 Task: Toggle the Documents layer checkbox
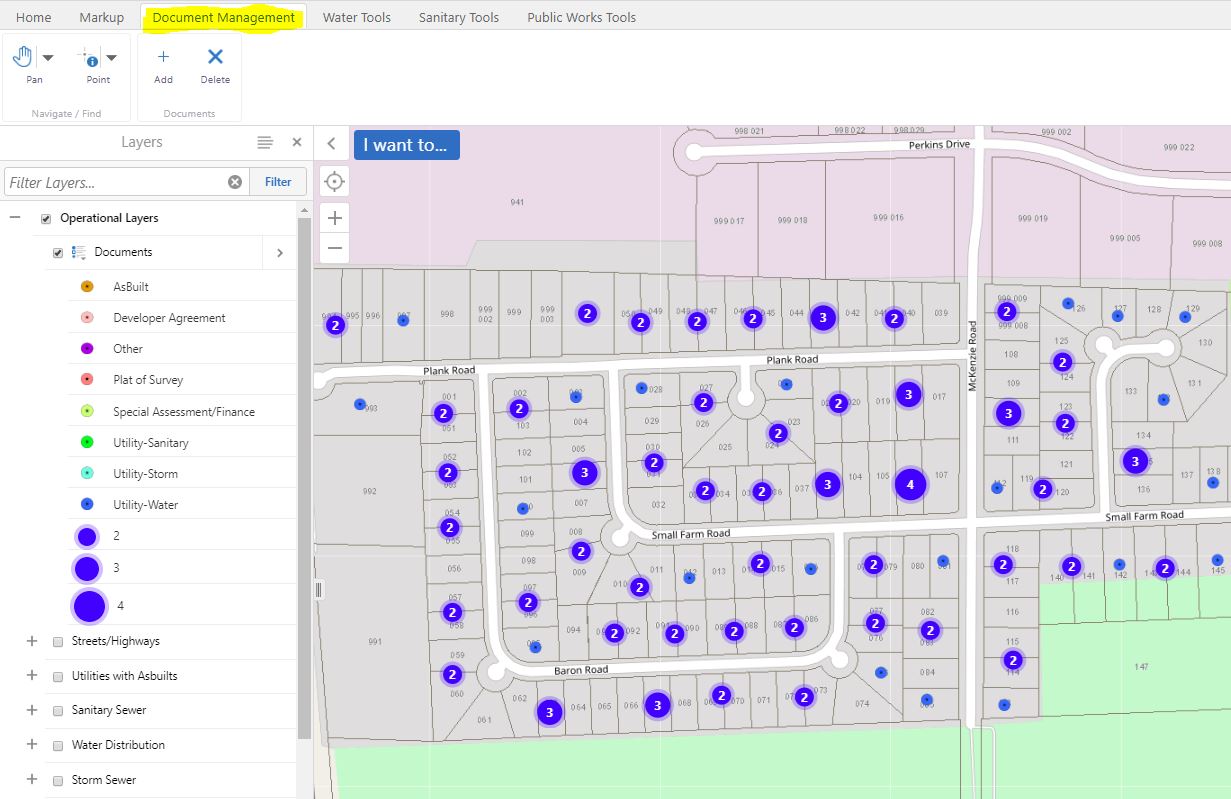pyautogui.click(x=58, y=253)
